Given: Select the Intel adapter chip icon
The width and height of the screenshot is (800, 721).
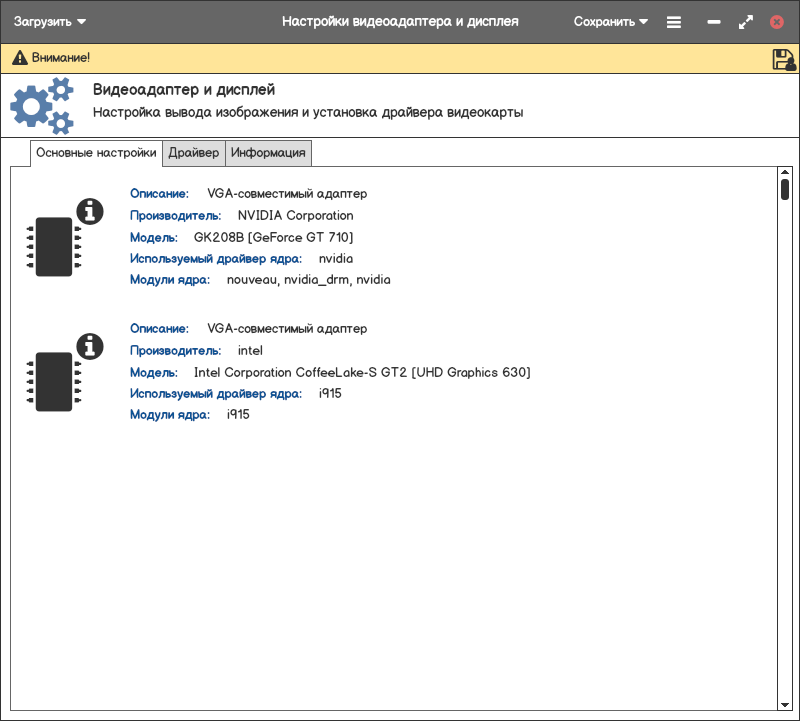Looking at the screenshot, I should (54, 381).
